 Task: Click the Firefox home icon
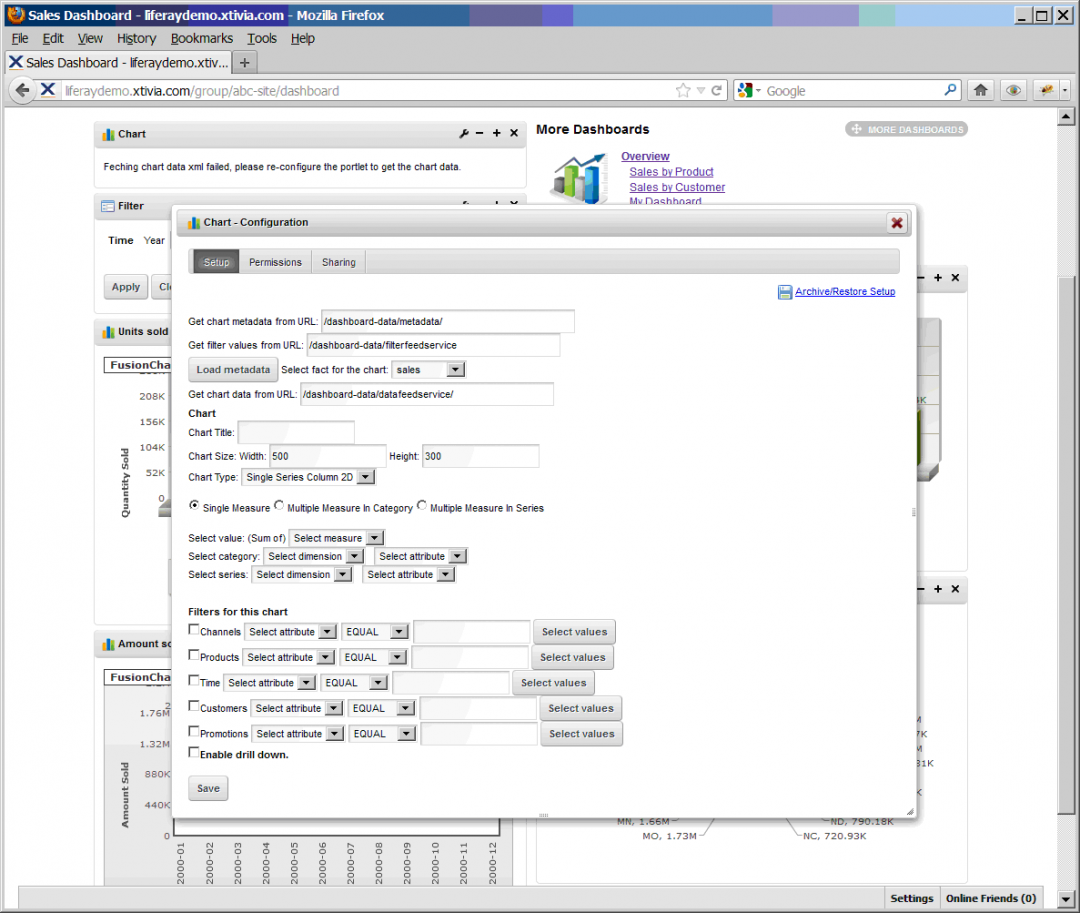tap(981, 90)
